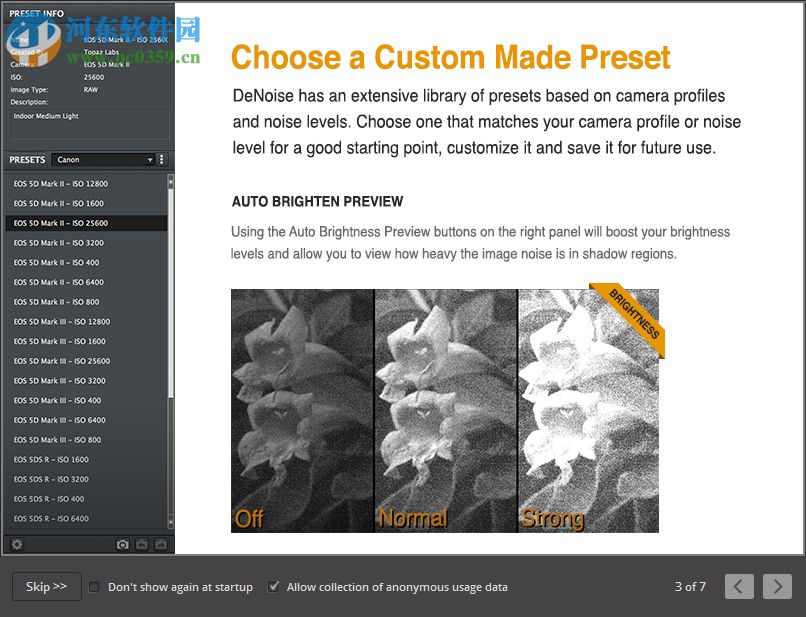This screenshot has height=617, width=806.
Task: Click the Description field "Indoor Medium Light"
Action: click(x=90, y=124)
